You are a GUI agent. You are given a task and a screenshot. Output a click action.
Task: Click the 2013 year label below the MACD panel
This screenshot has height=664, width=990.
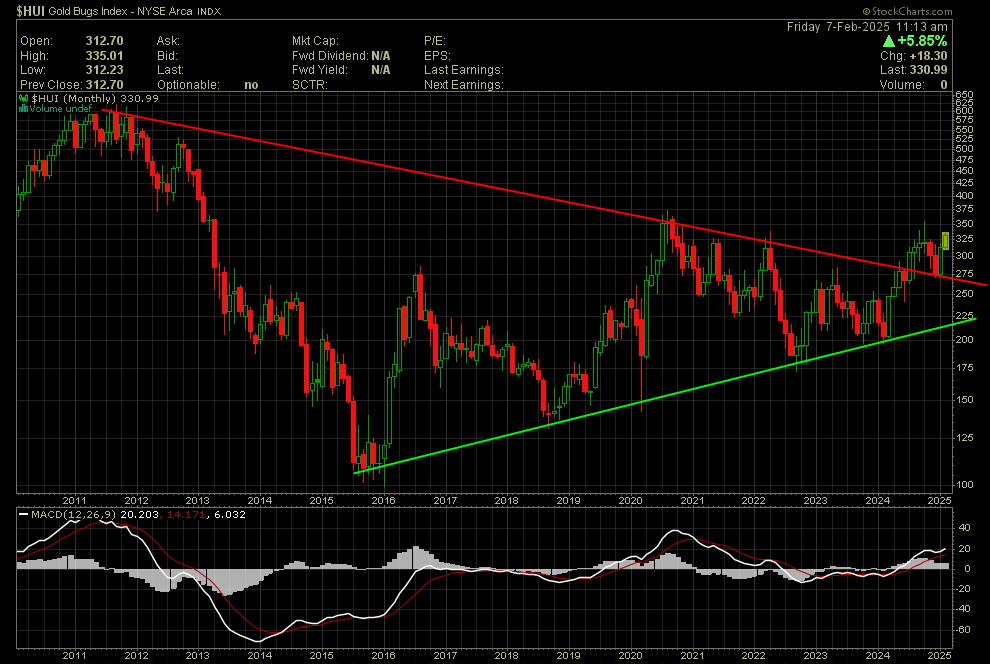198,655
